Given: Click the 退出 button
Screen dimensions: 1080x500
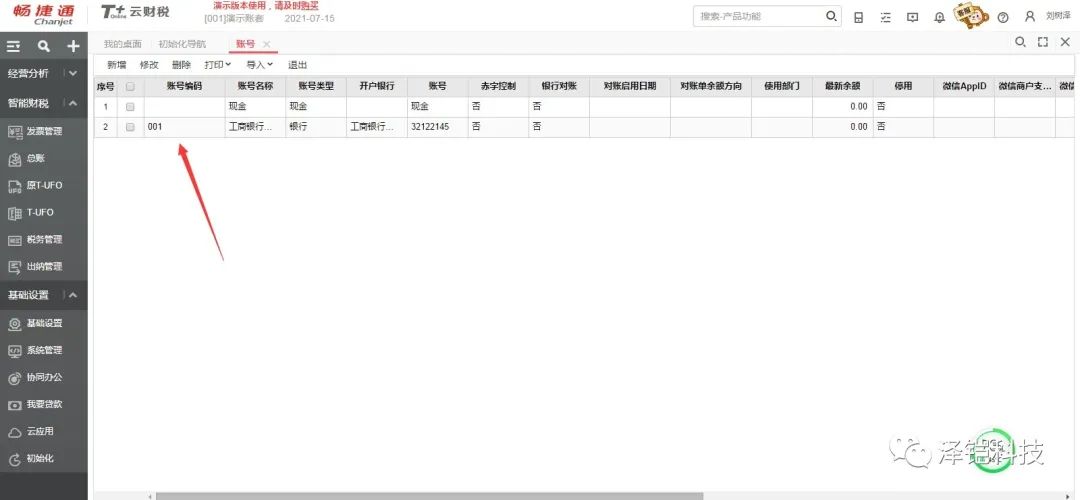Looking at the screenshot, I should pos(298,65).
